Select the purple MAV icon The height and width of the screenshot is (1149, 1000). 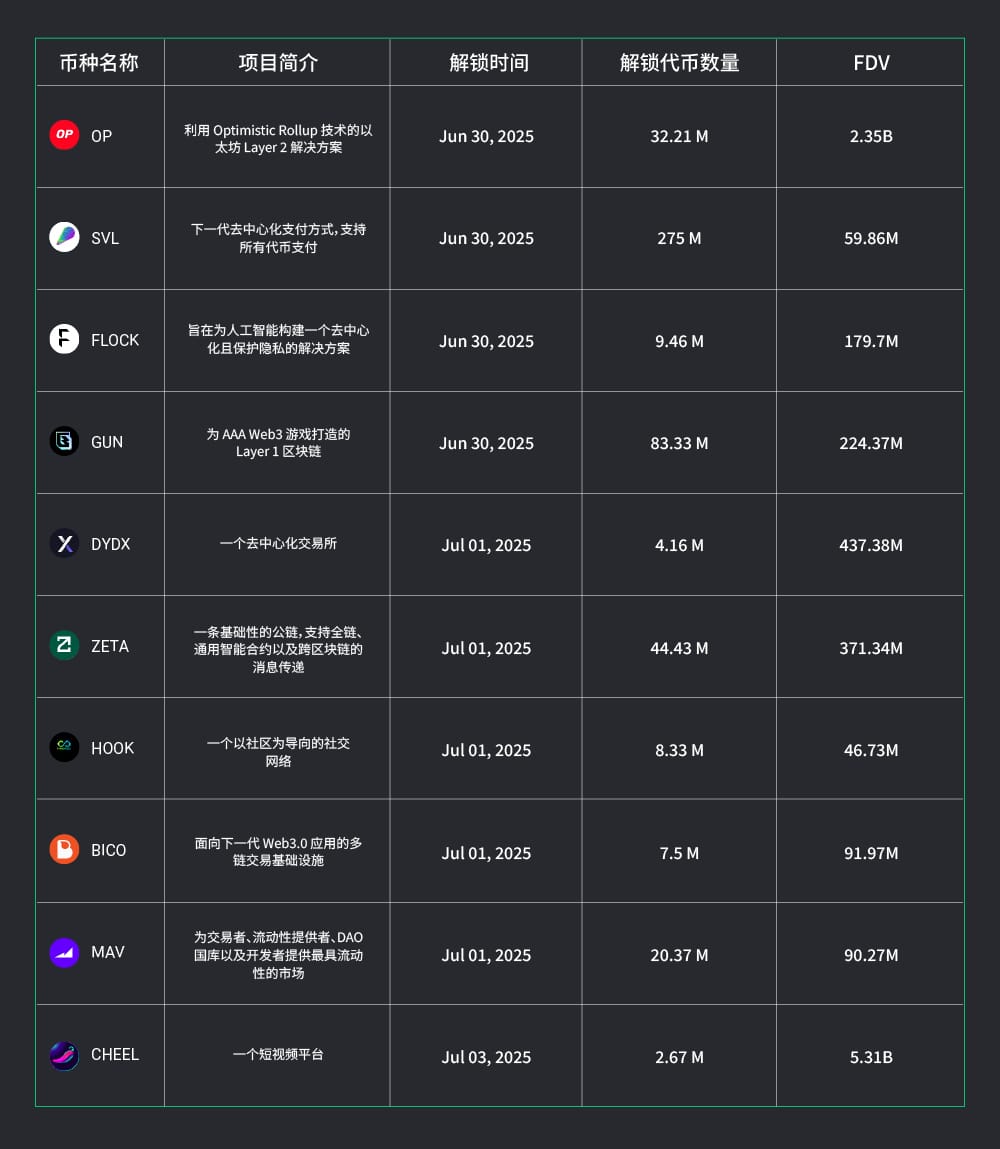pyautogui.click(x=64, y=951)
